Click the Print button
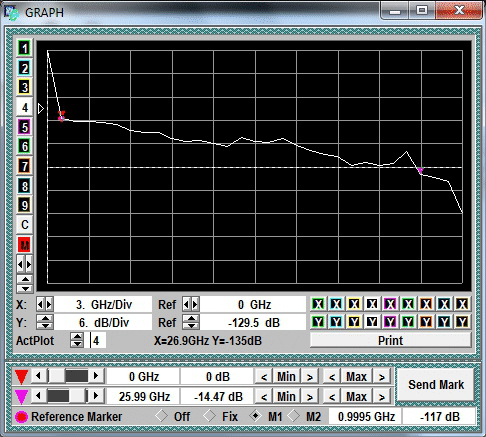The height and width of the screenshot is (437, 486). click(390, 340)
